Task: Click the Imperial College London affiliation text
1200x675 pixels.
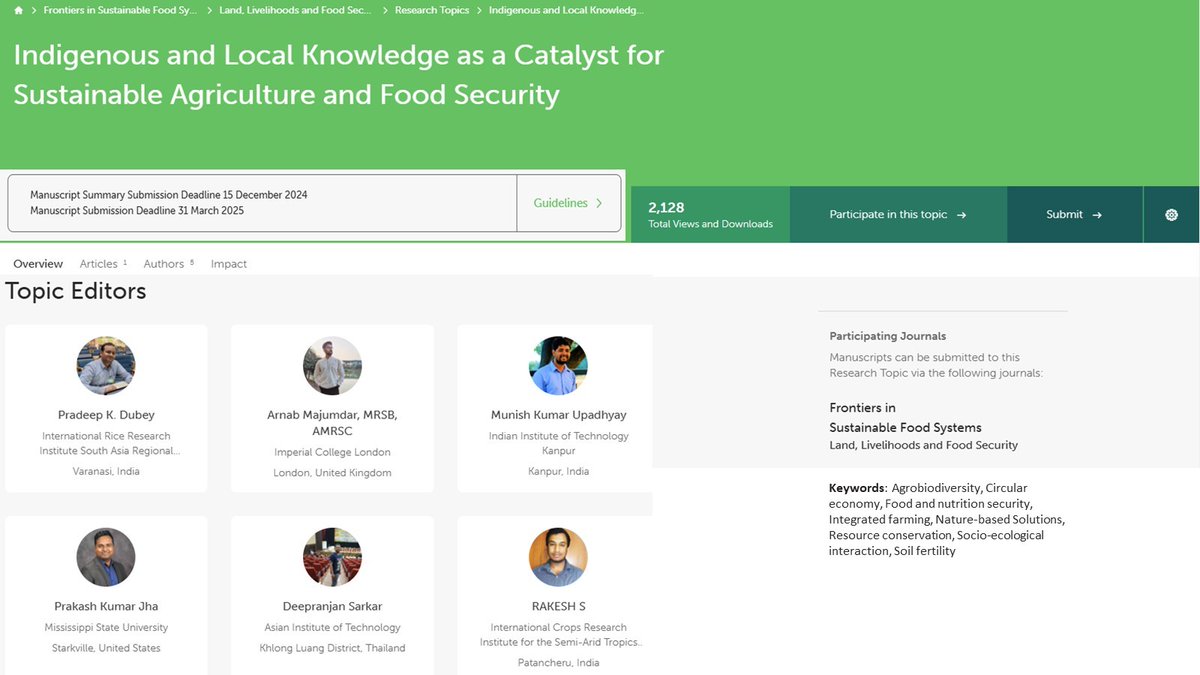Action: [x=333, y=453]
